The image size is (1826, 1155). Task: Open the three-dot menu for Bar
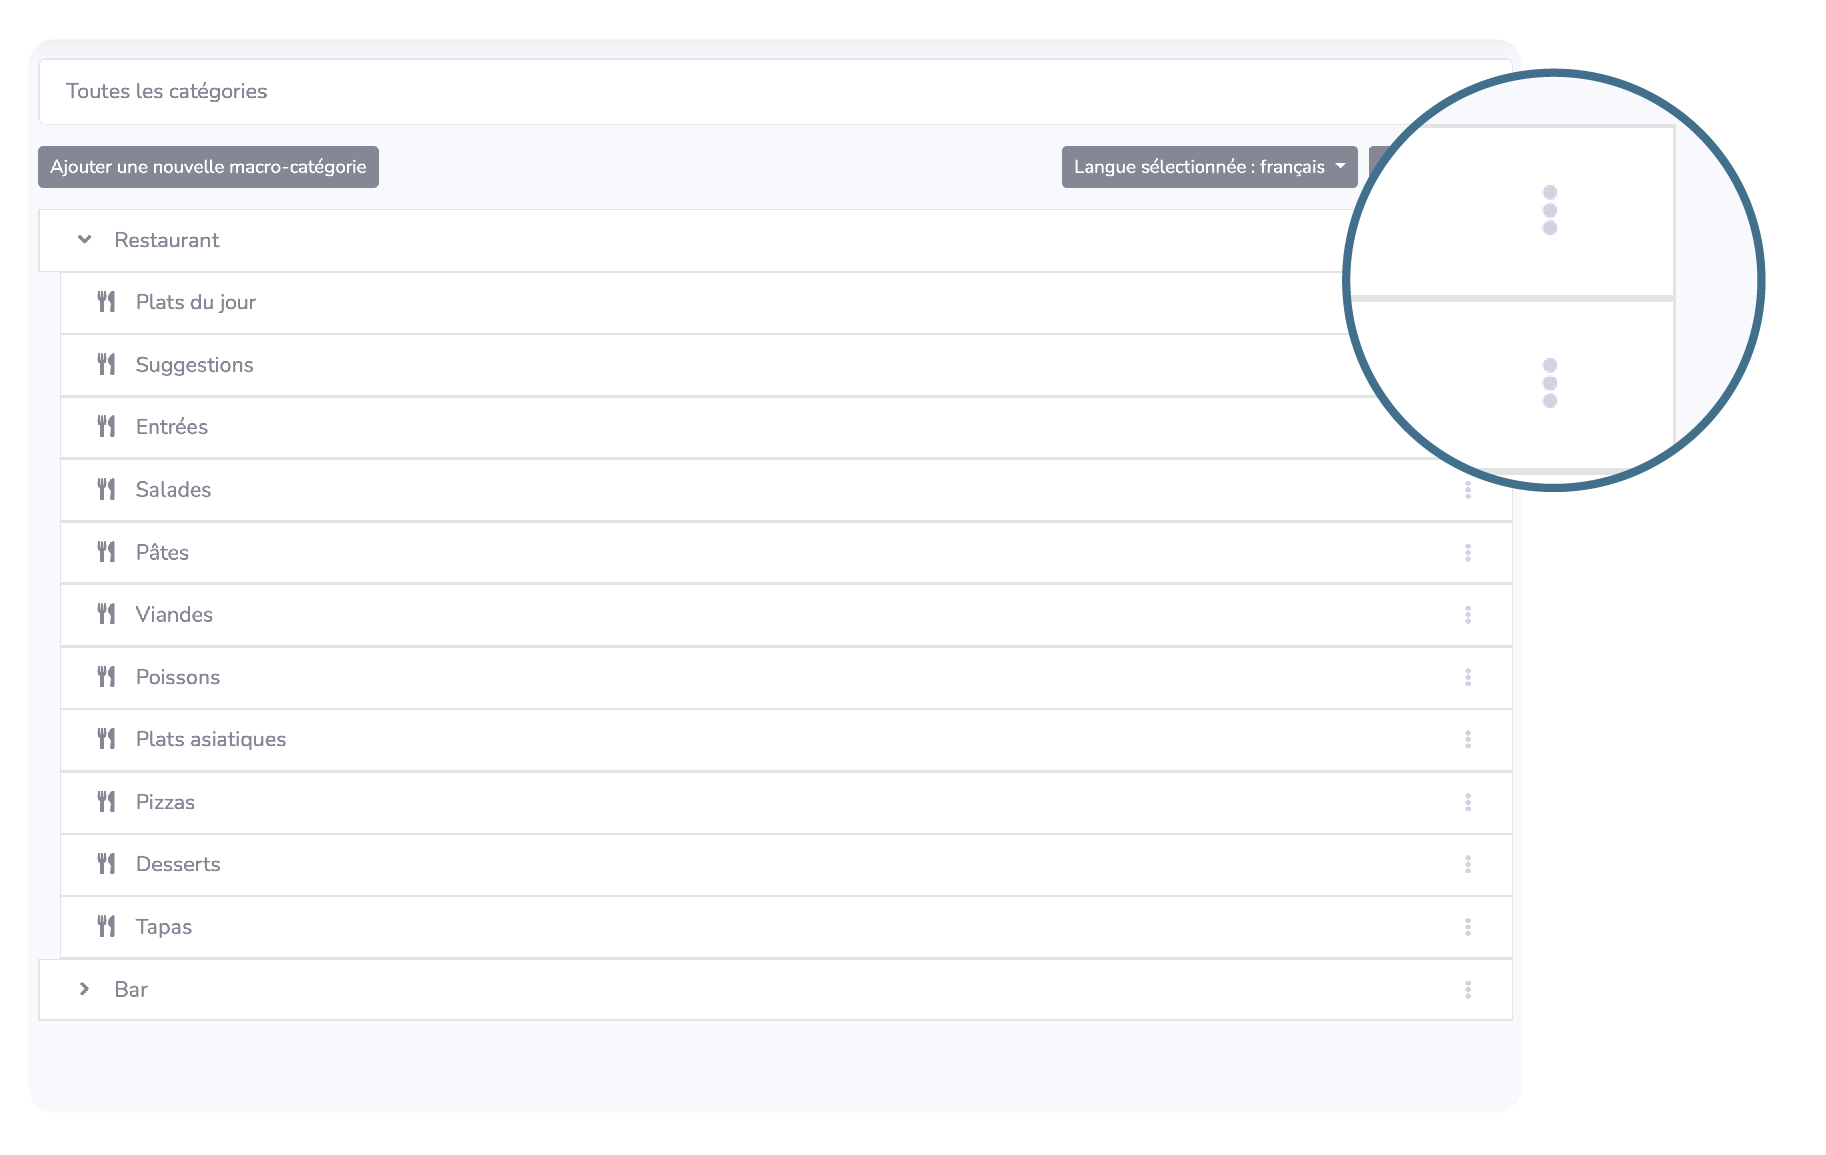tap(1467, 990)
